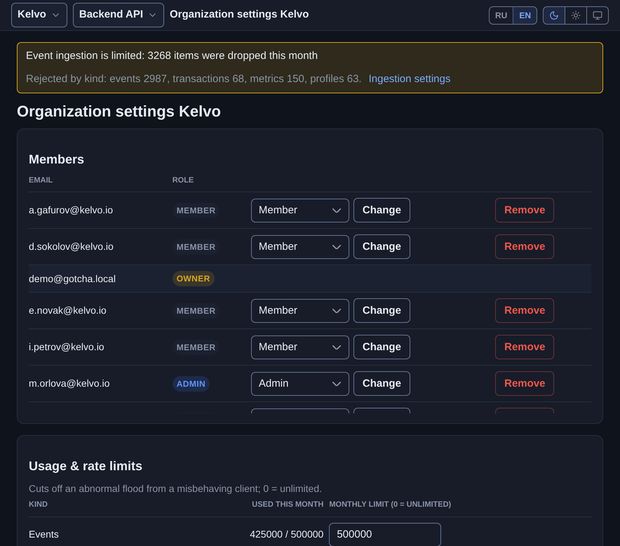Remove member i.petrov@kelvo.io
The image size is (620, 546).
pyautogui.click(x=524, y=347)
